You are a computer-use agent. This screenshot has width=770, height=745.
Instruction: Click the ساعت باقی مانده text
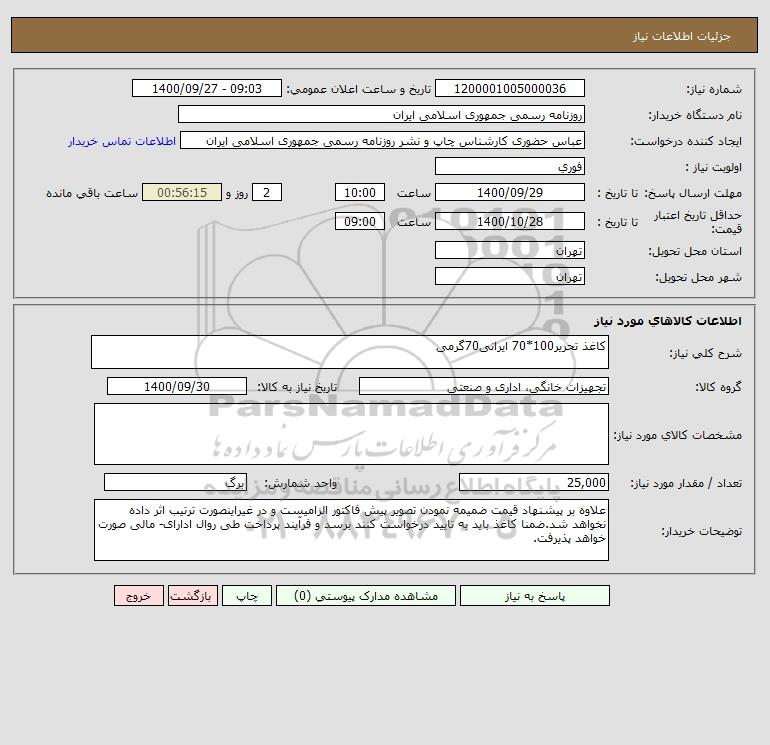92,193
